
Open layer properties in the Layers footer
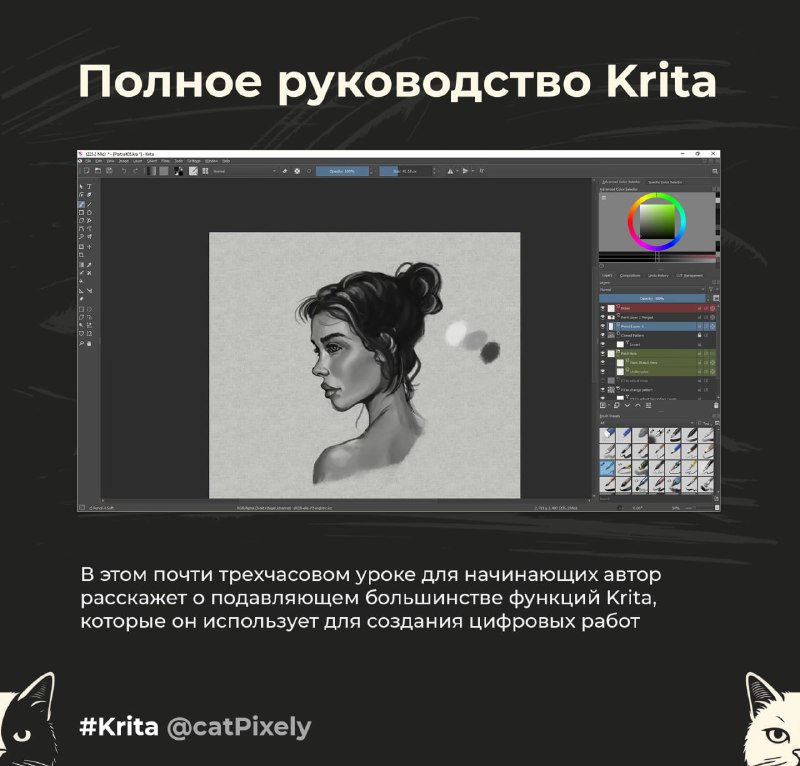pos(648,406)
